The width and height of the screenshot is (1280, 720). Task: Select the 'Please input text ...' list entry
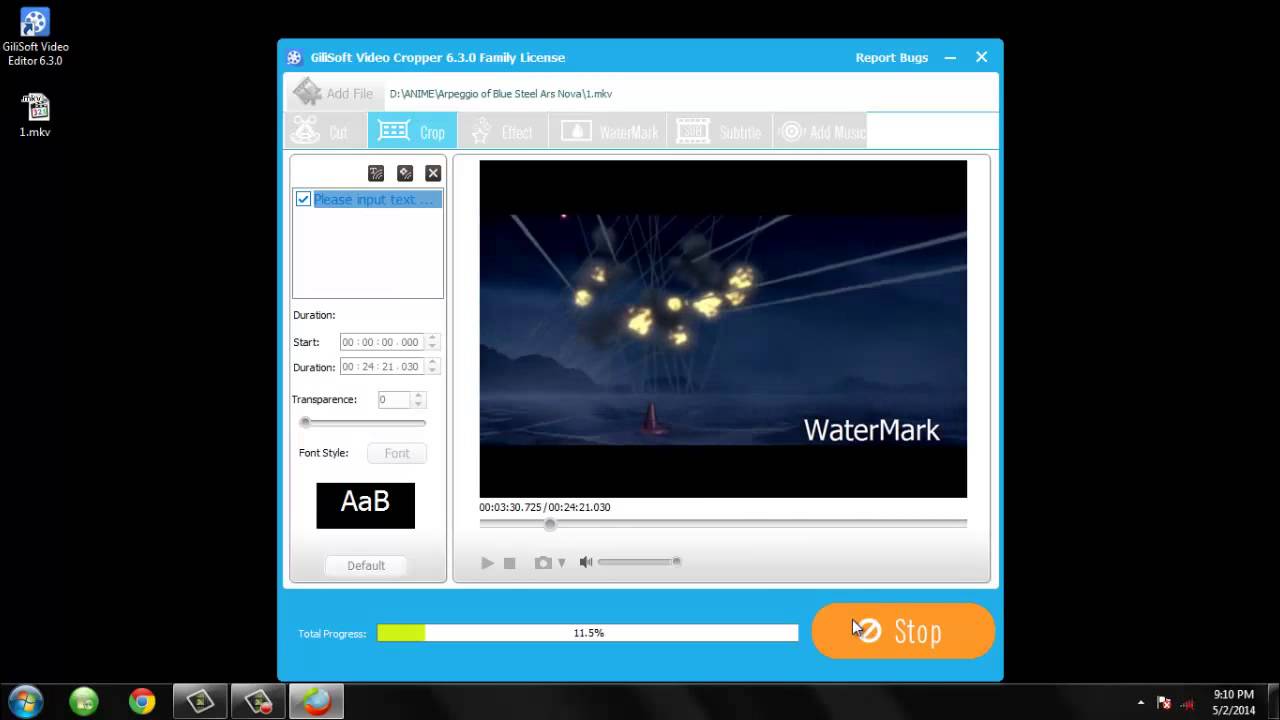point(376,199)
